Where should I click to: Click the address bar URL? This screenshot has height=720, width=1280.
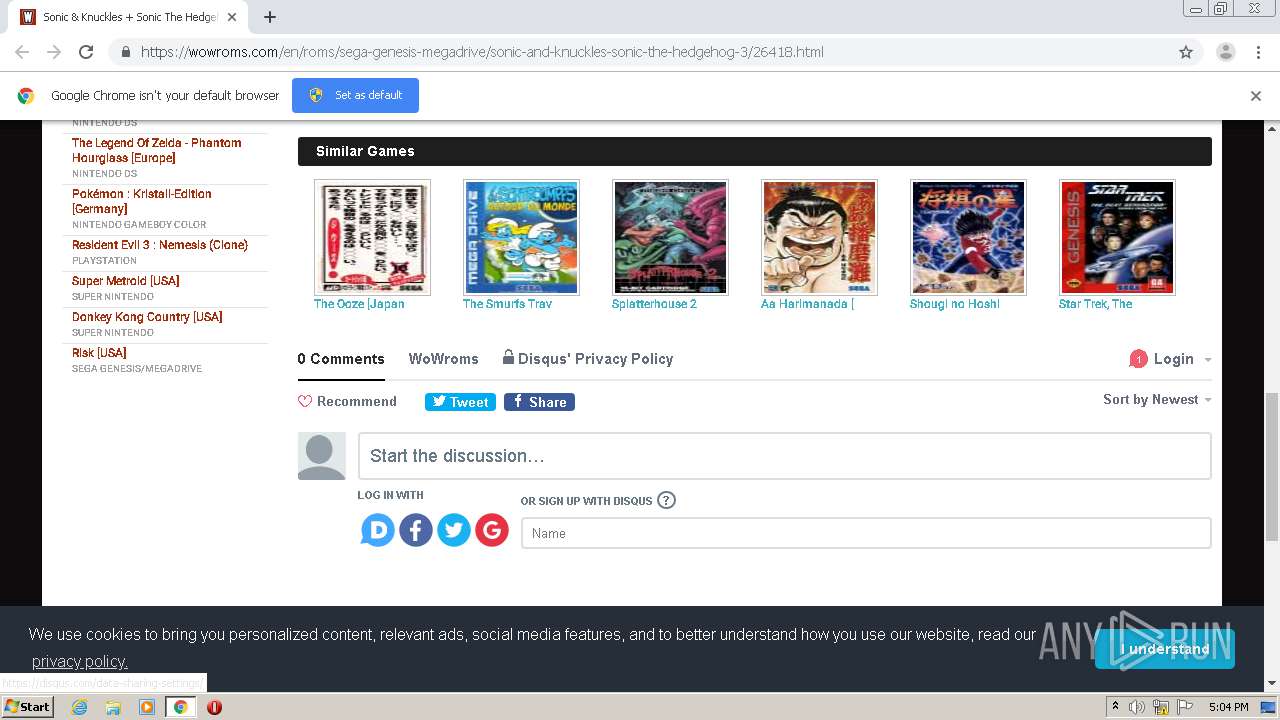[x=482, y=52]
